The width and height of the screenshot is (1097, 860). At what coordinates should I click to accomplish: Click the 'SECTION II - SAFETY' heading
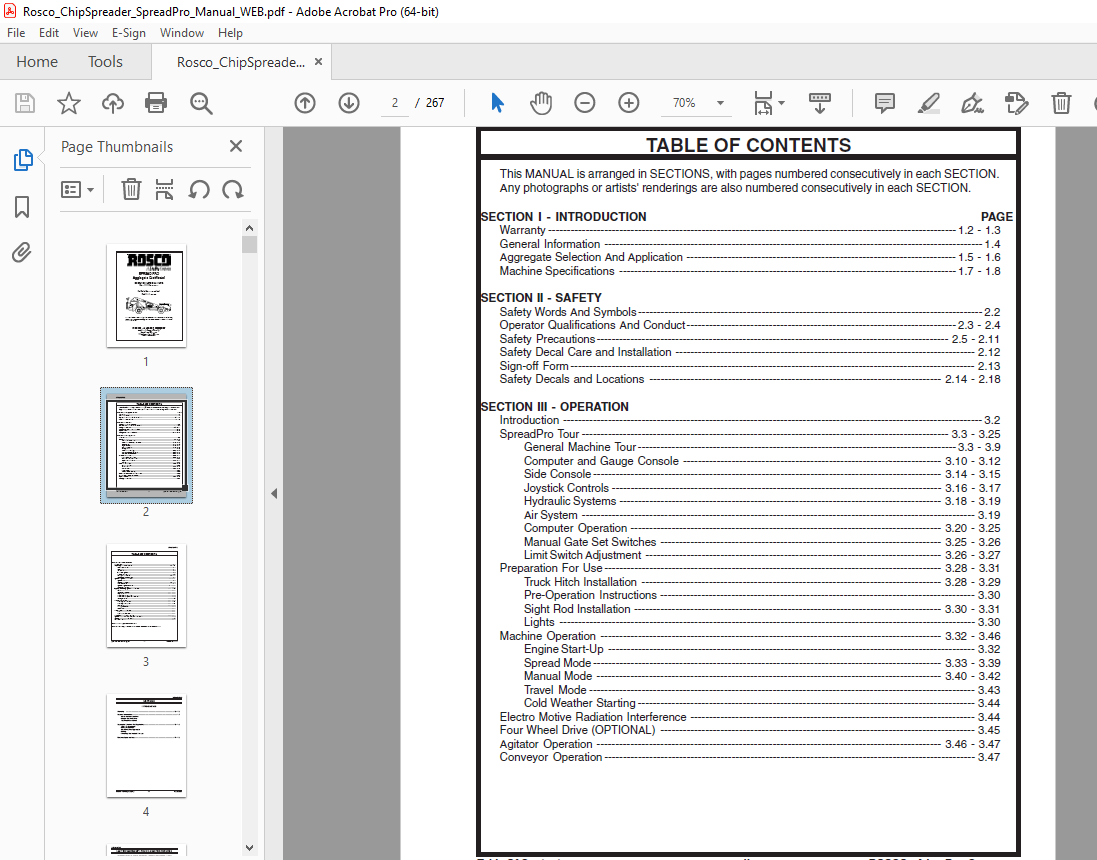pos(541,297)
